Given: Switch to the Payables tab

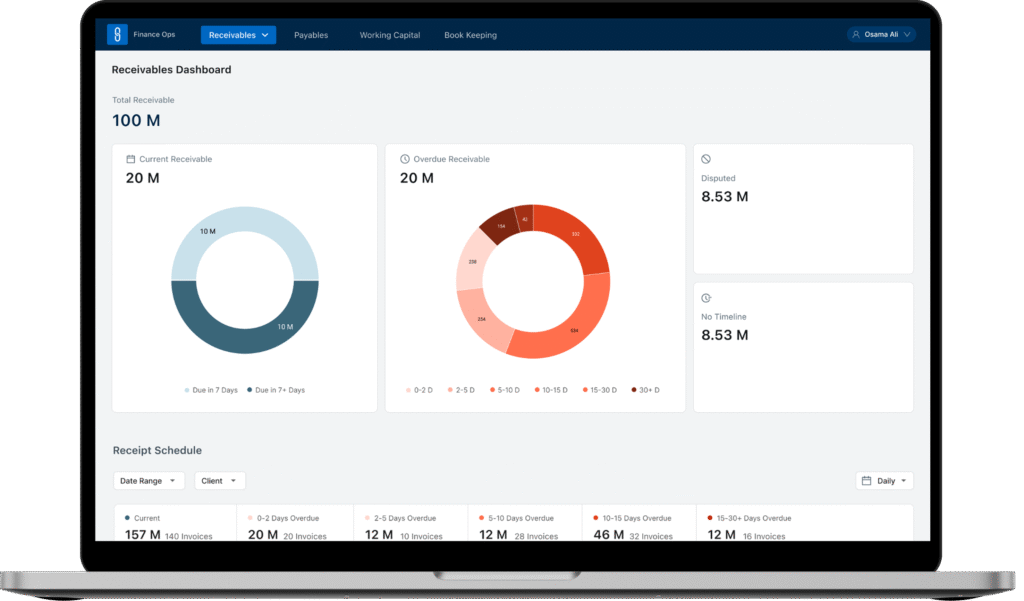Looking at the screenshot, I should [x=311, y=35].
